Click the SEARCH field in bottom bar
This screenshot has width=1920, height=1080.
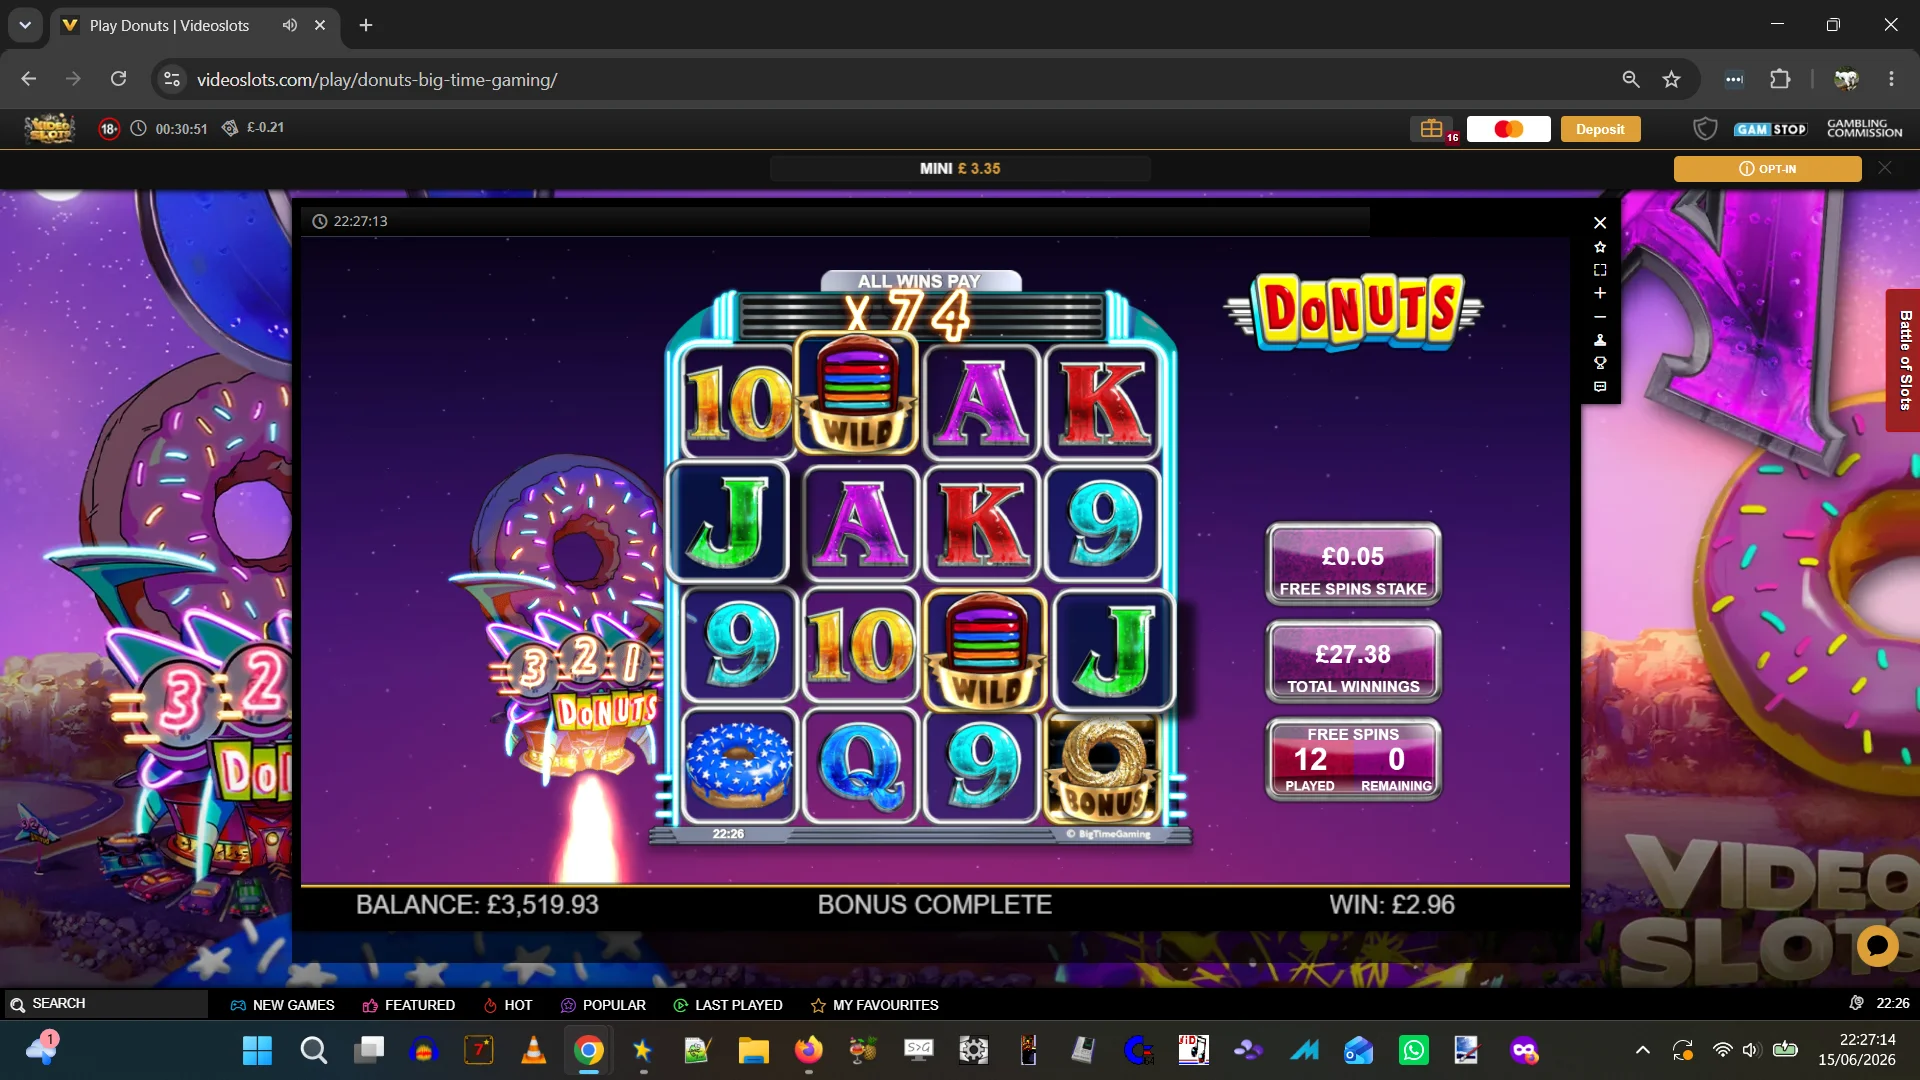click(105, 1004)
